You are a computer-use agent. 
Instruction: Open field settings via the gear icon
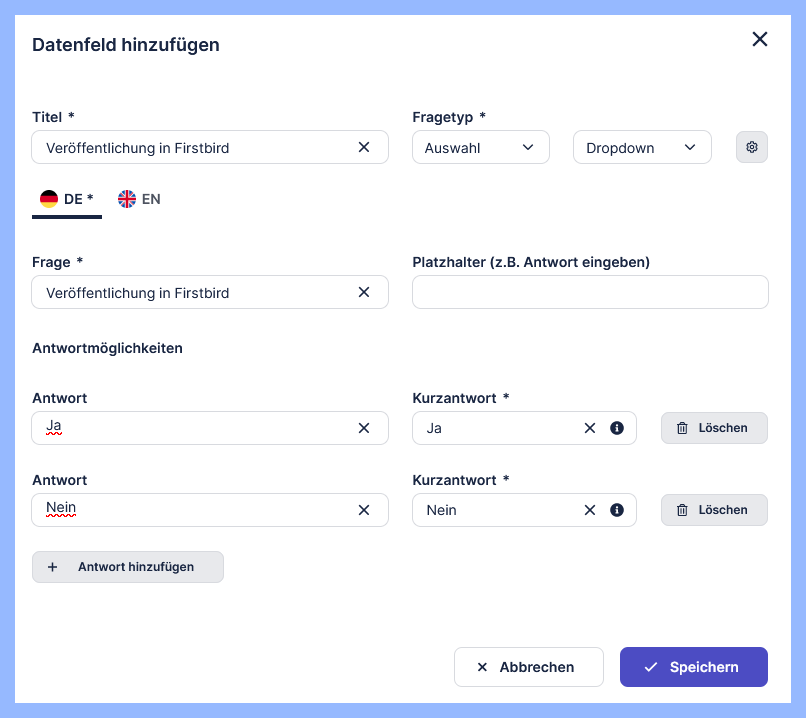pos(752,147)
